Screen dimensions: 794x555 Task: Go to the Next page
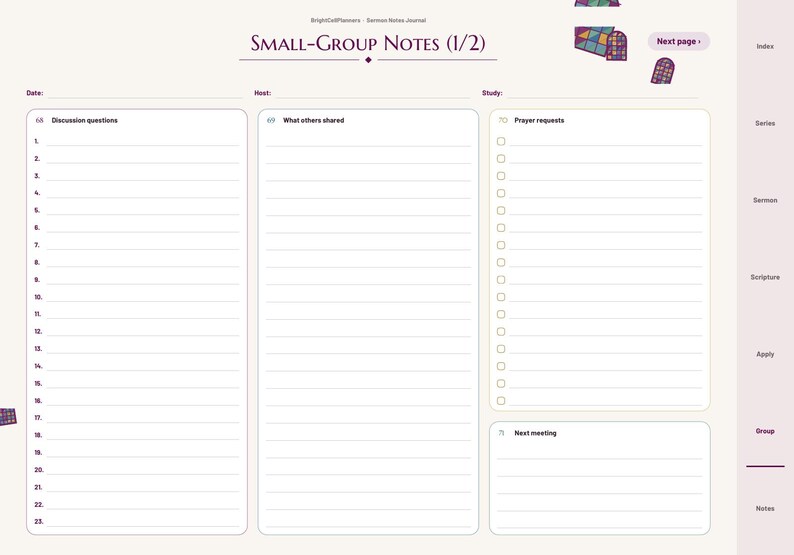(x=679, y=42)
